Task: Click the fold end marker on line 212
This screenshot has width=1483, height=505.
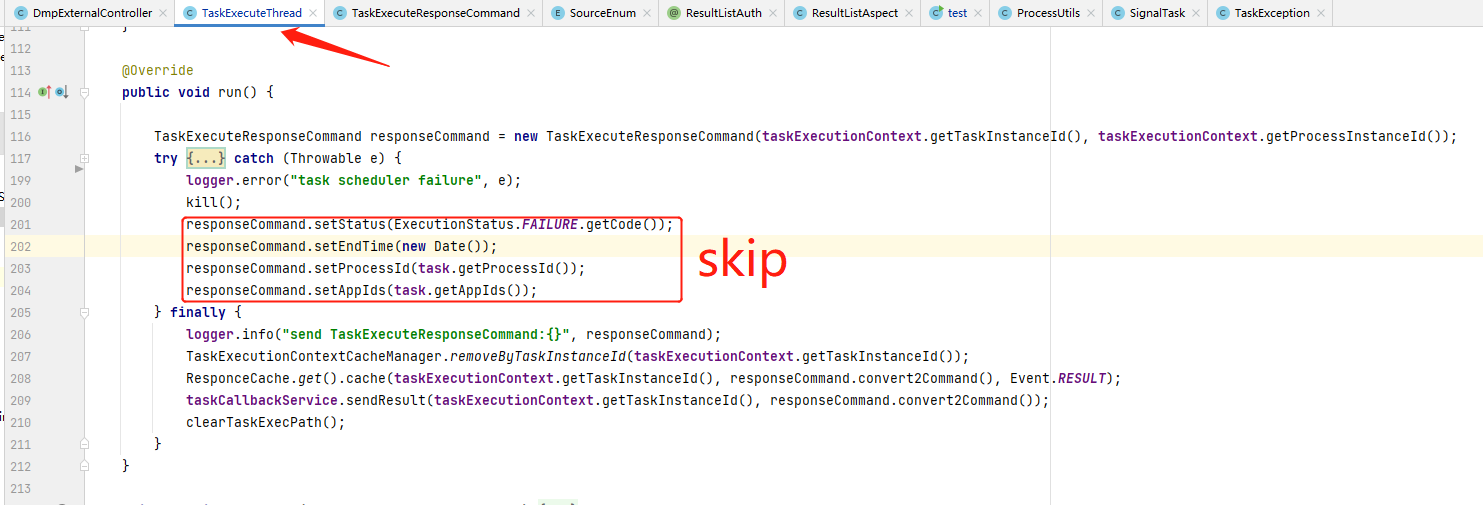Action: point(85,466)
